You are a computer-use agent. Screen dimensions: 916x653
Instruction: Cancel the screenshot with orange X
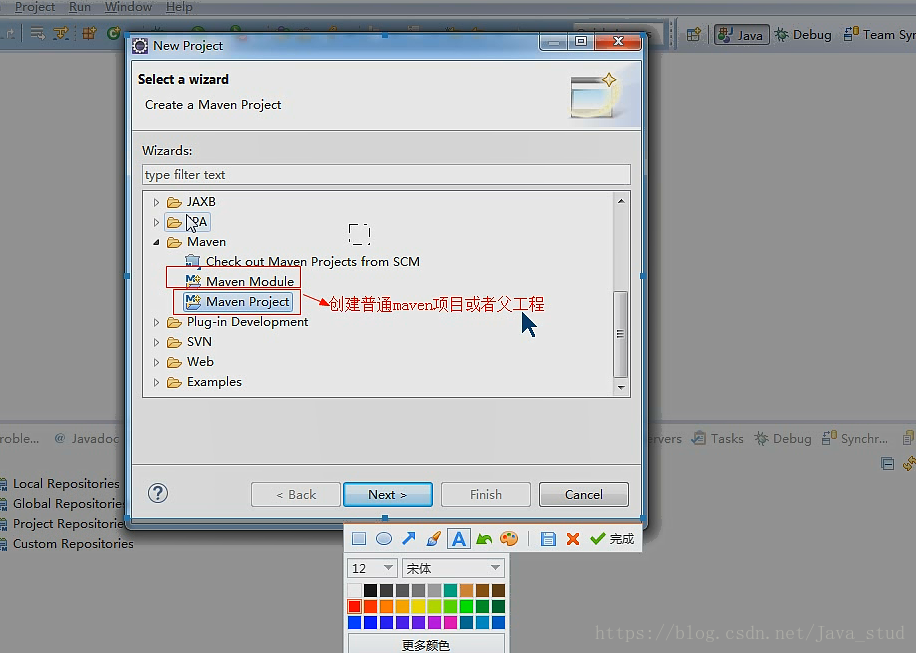click(573, 539)
